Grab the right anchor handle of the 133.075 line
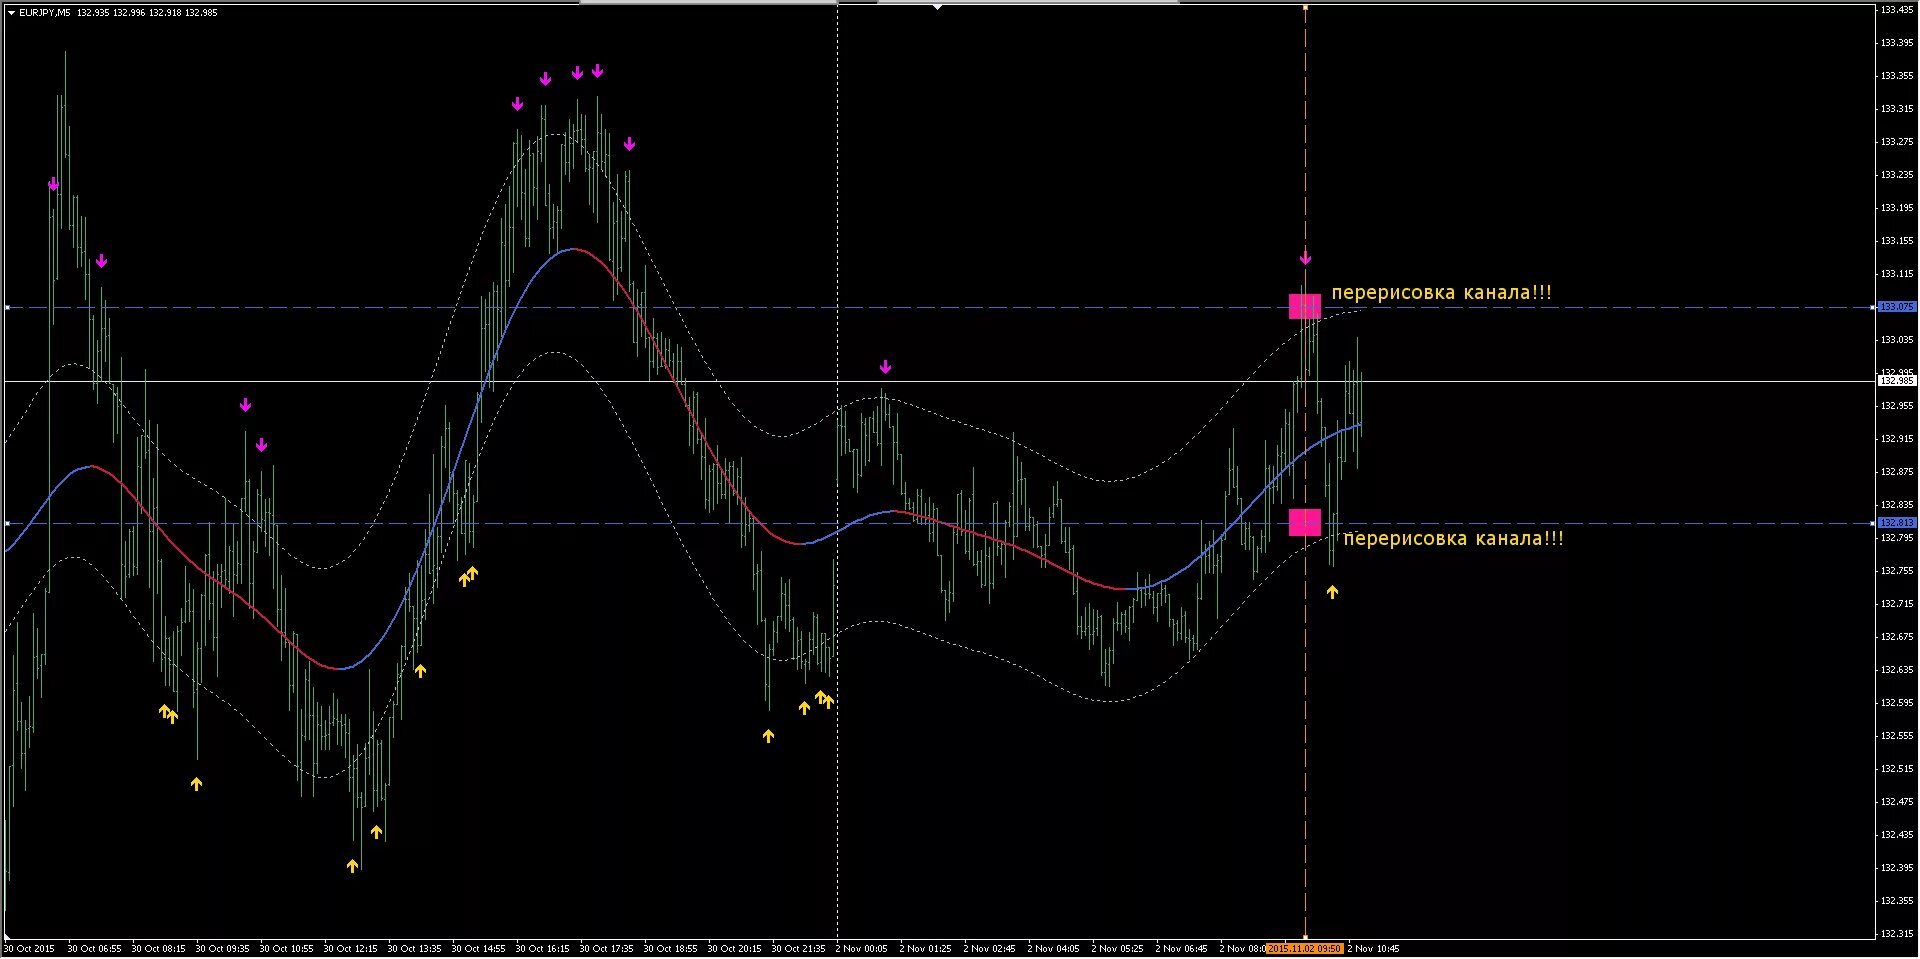The height and width of the screenshot is (959, 1920). tap(1873, 308)
